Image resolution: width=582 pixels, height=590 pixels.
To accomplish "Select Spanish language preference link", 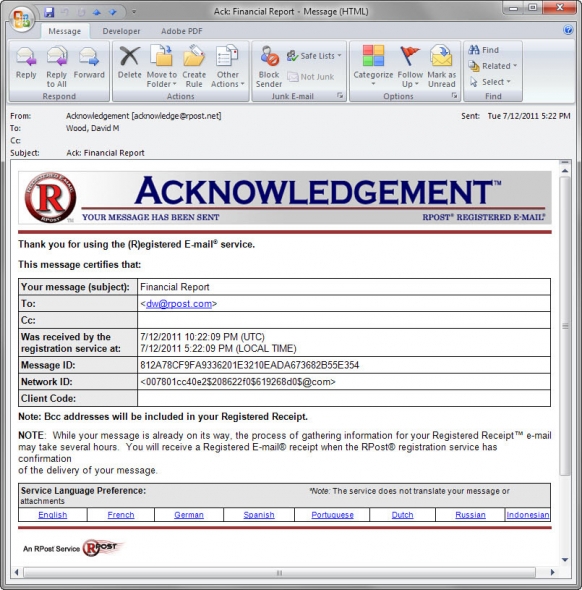I will (x=259, y=515).
